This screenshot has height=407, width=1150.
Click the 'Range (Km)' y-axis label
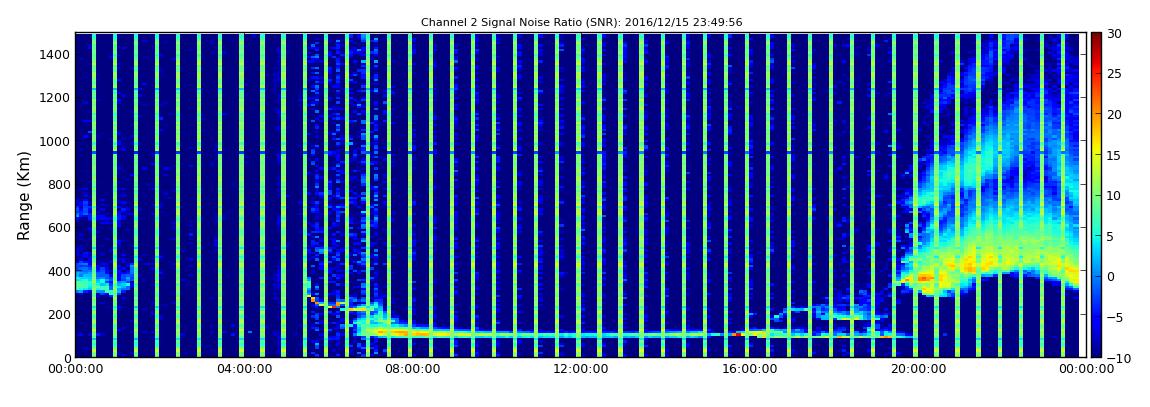(x=24, y=195)
